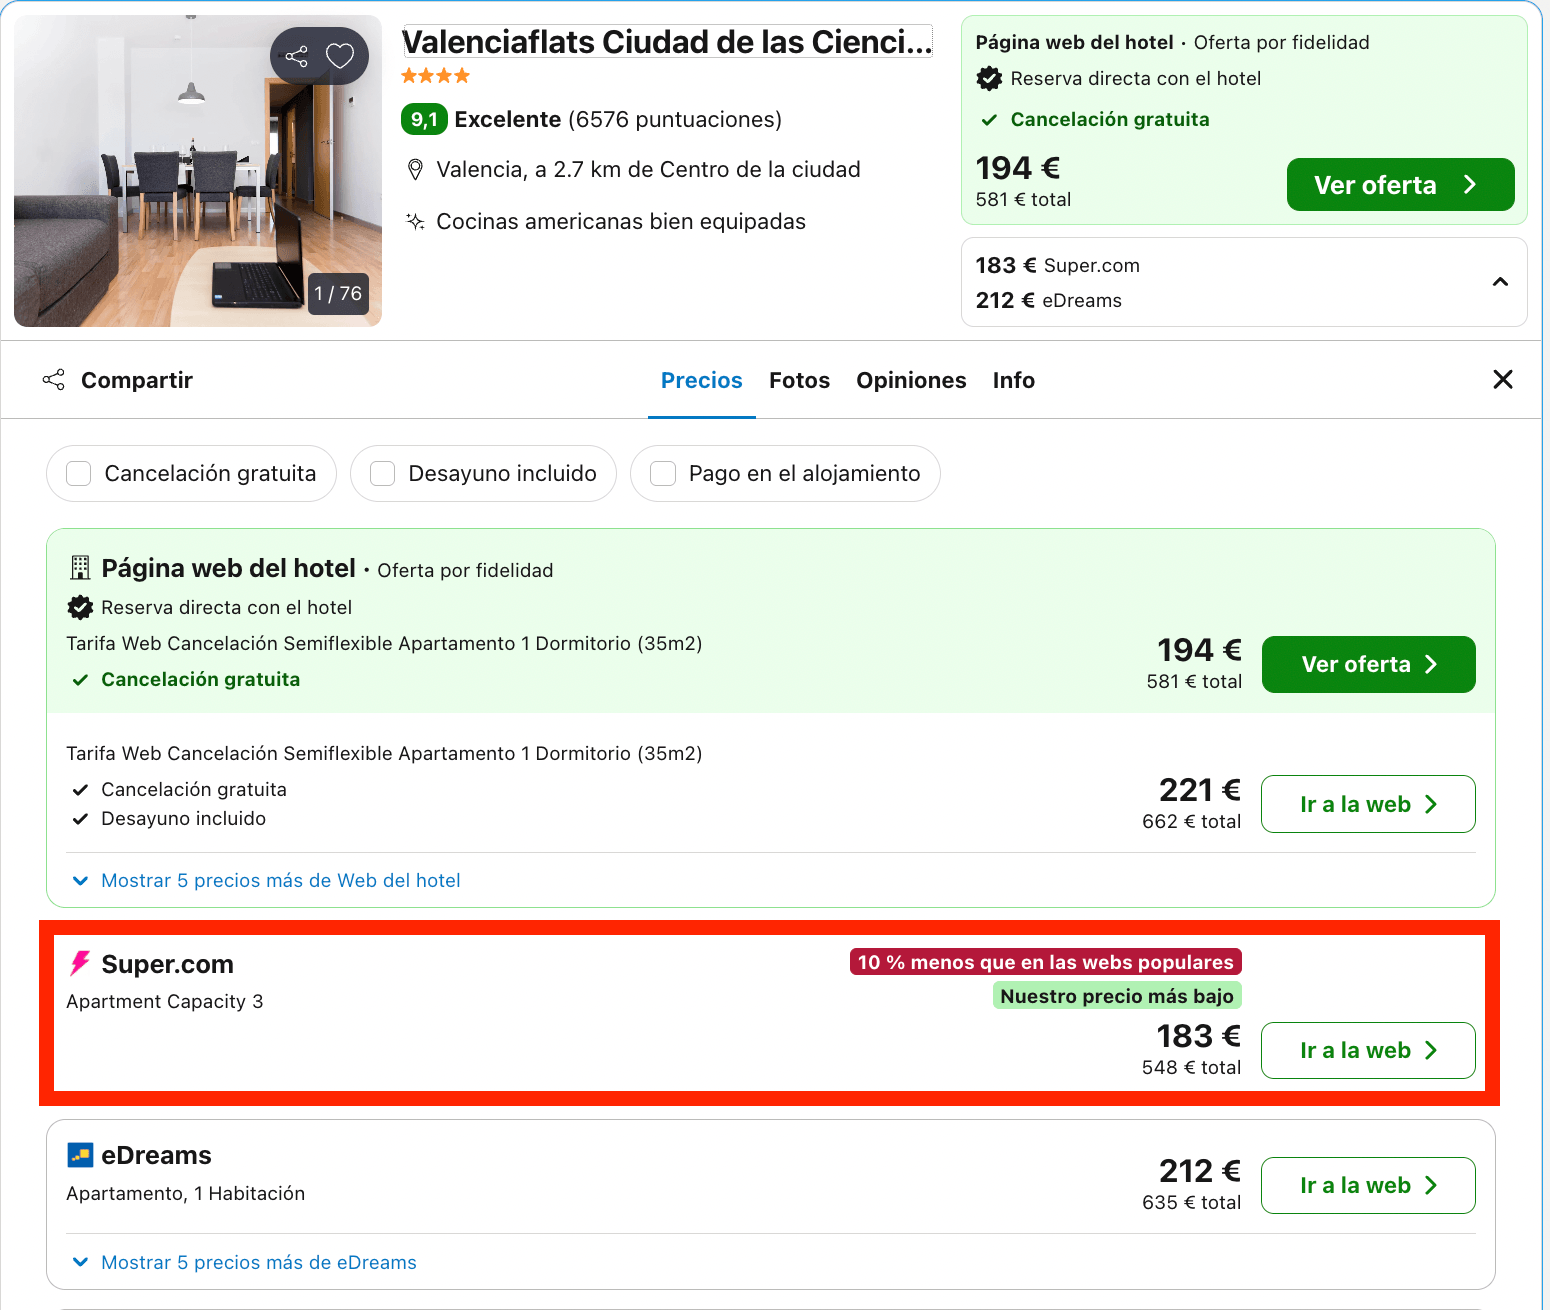Click the hotel title Valenciaflats Ciudad de las Cienci...
Viewport: 1550px width, 1310px height.
pyautogui.click(x=667, y=42)
